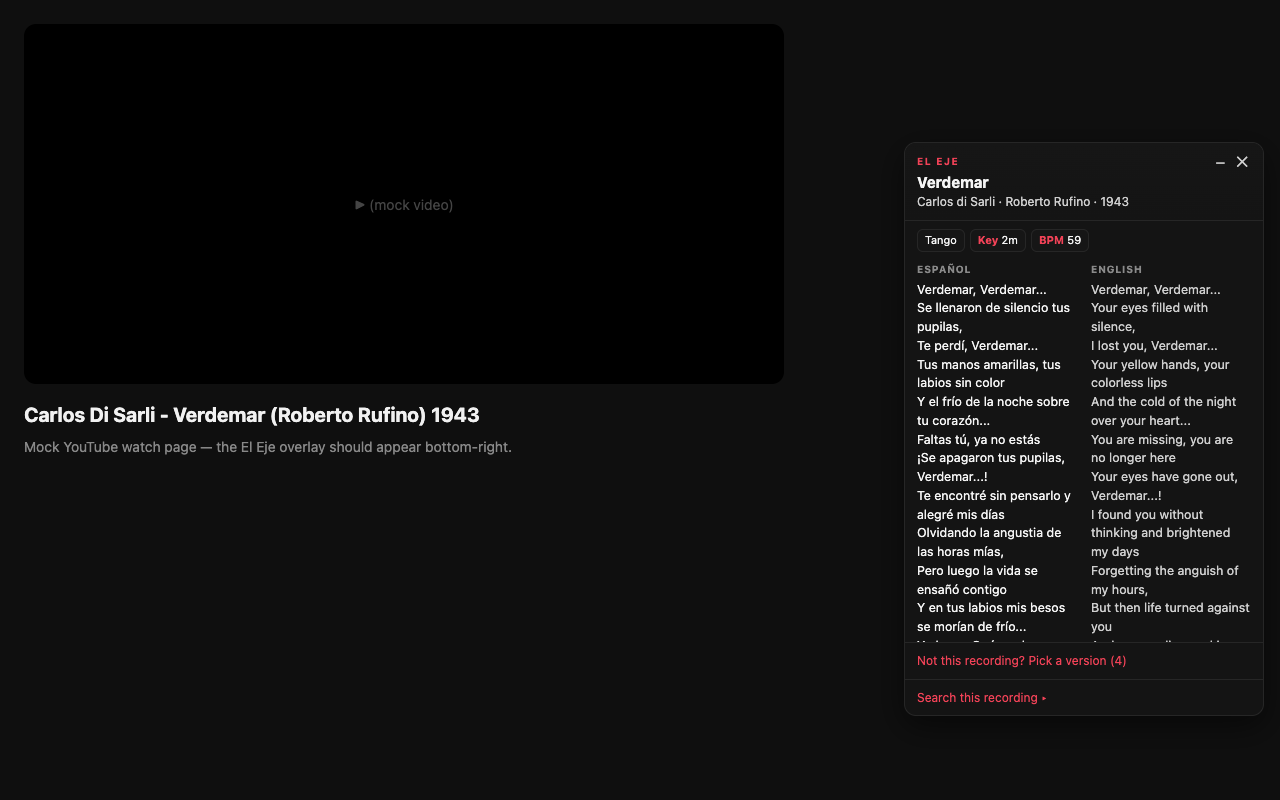Open the 'Search this recording' link
The width and height of the screenshot is (1280, 800).
pos(981,698)
